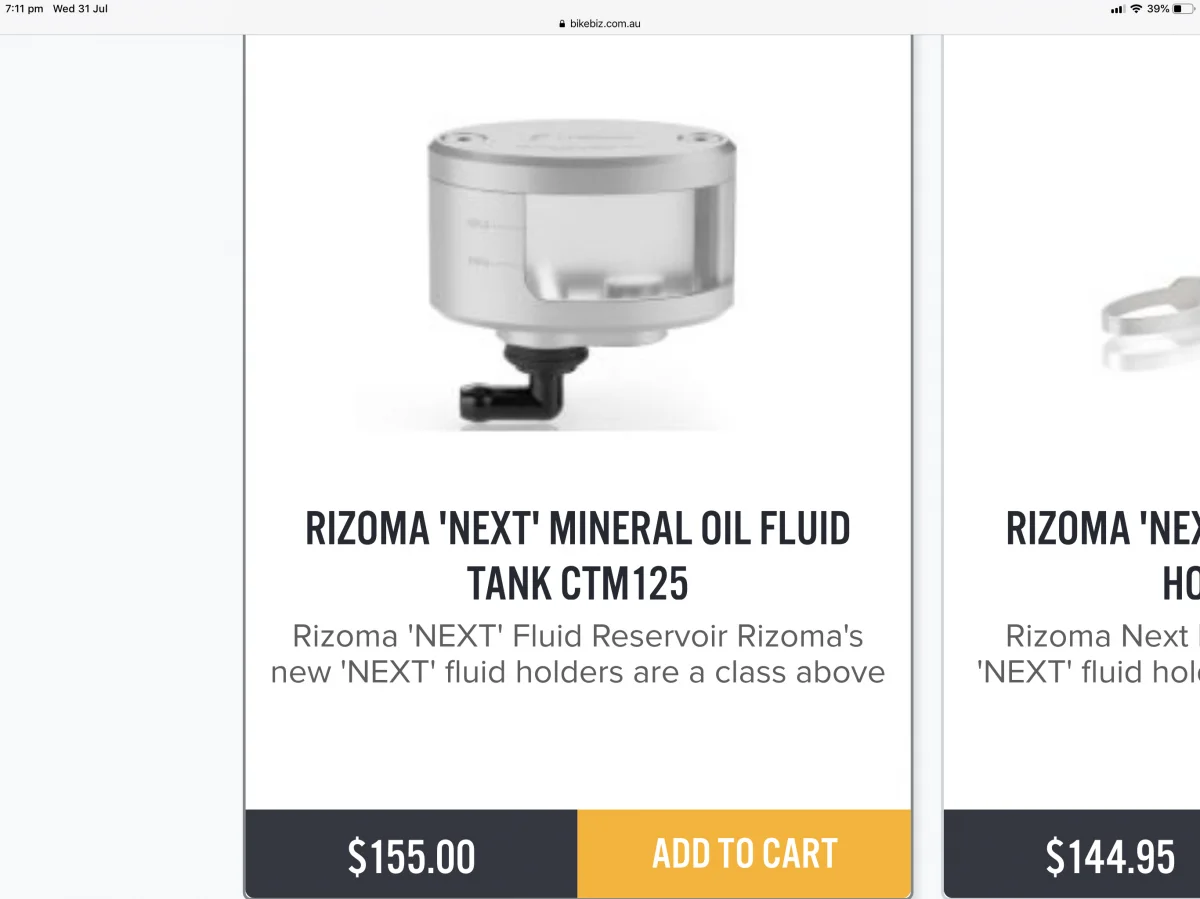Tap the padlock icon in the address bar
The width and height of the screenshot is (1200, 899).
click(562, 24)
